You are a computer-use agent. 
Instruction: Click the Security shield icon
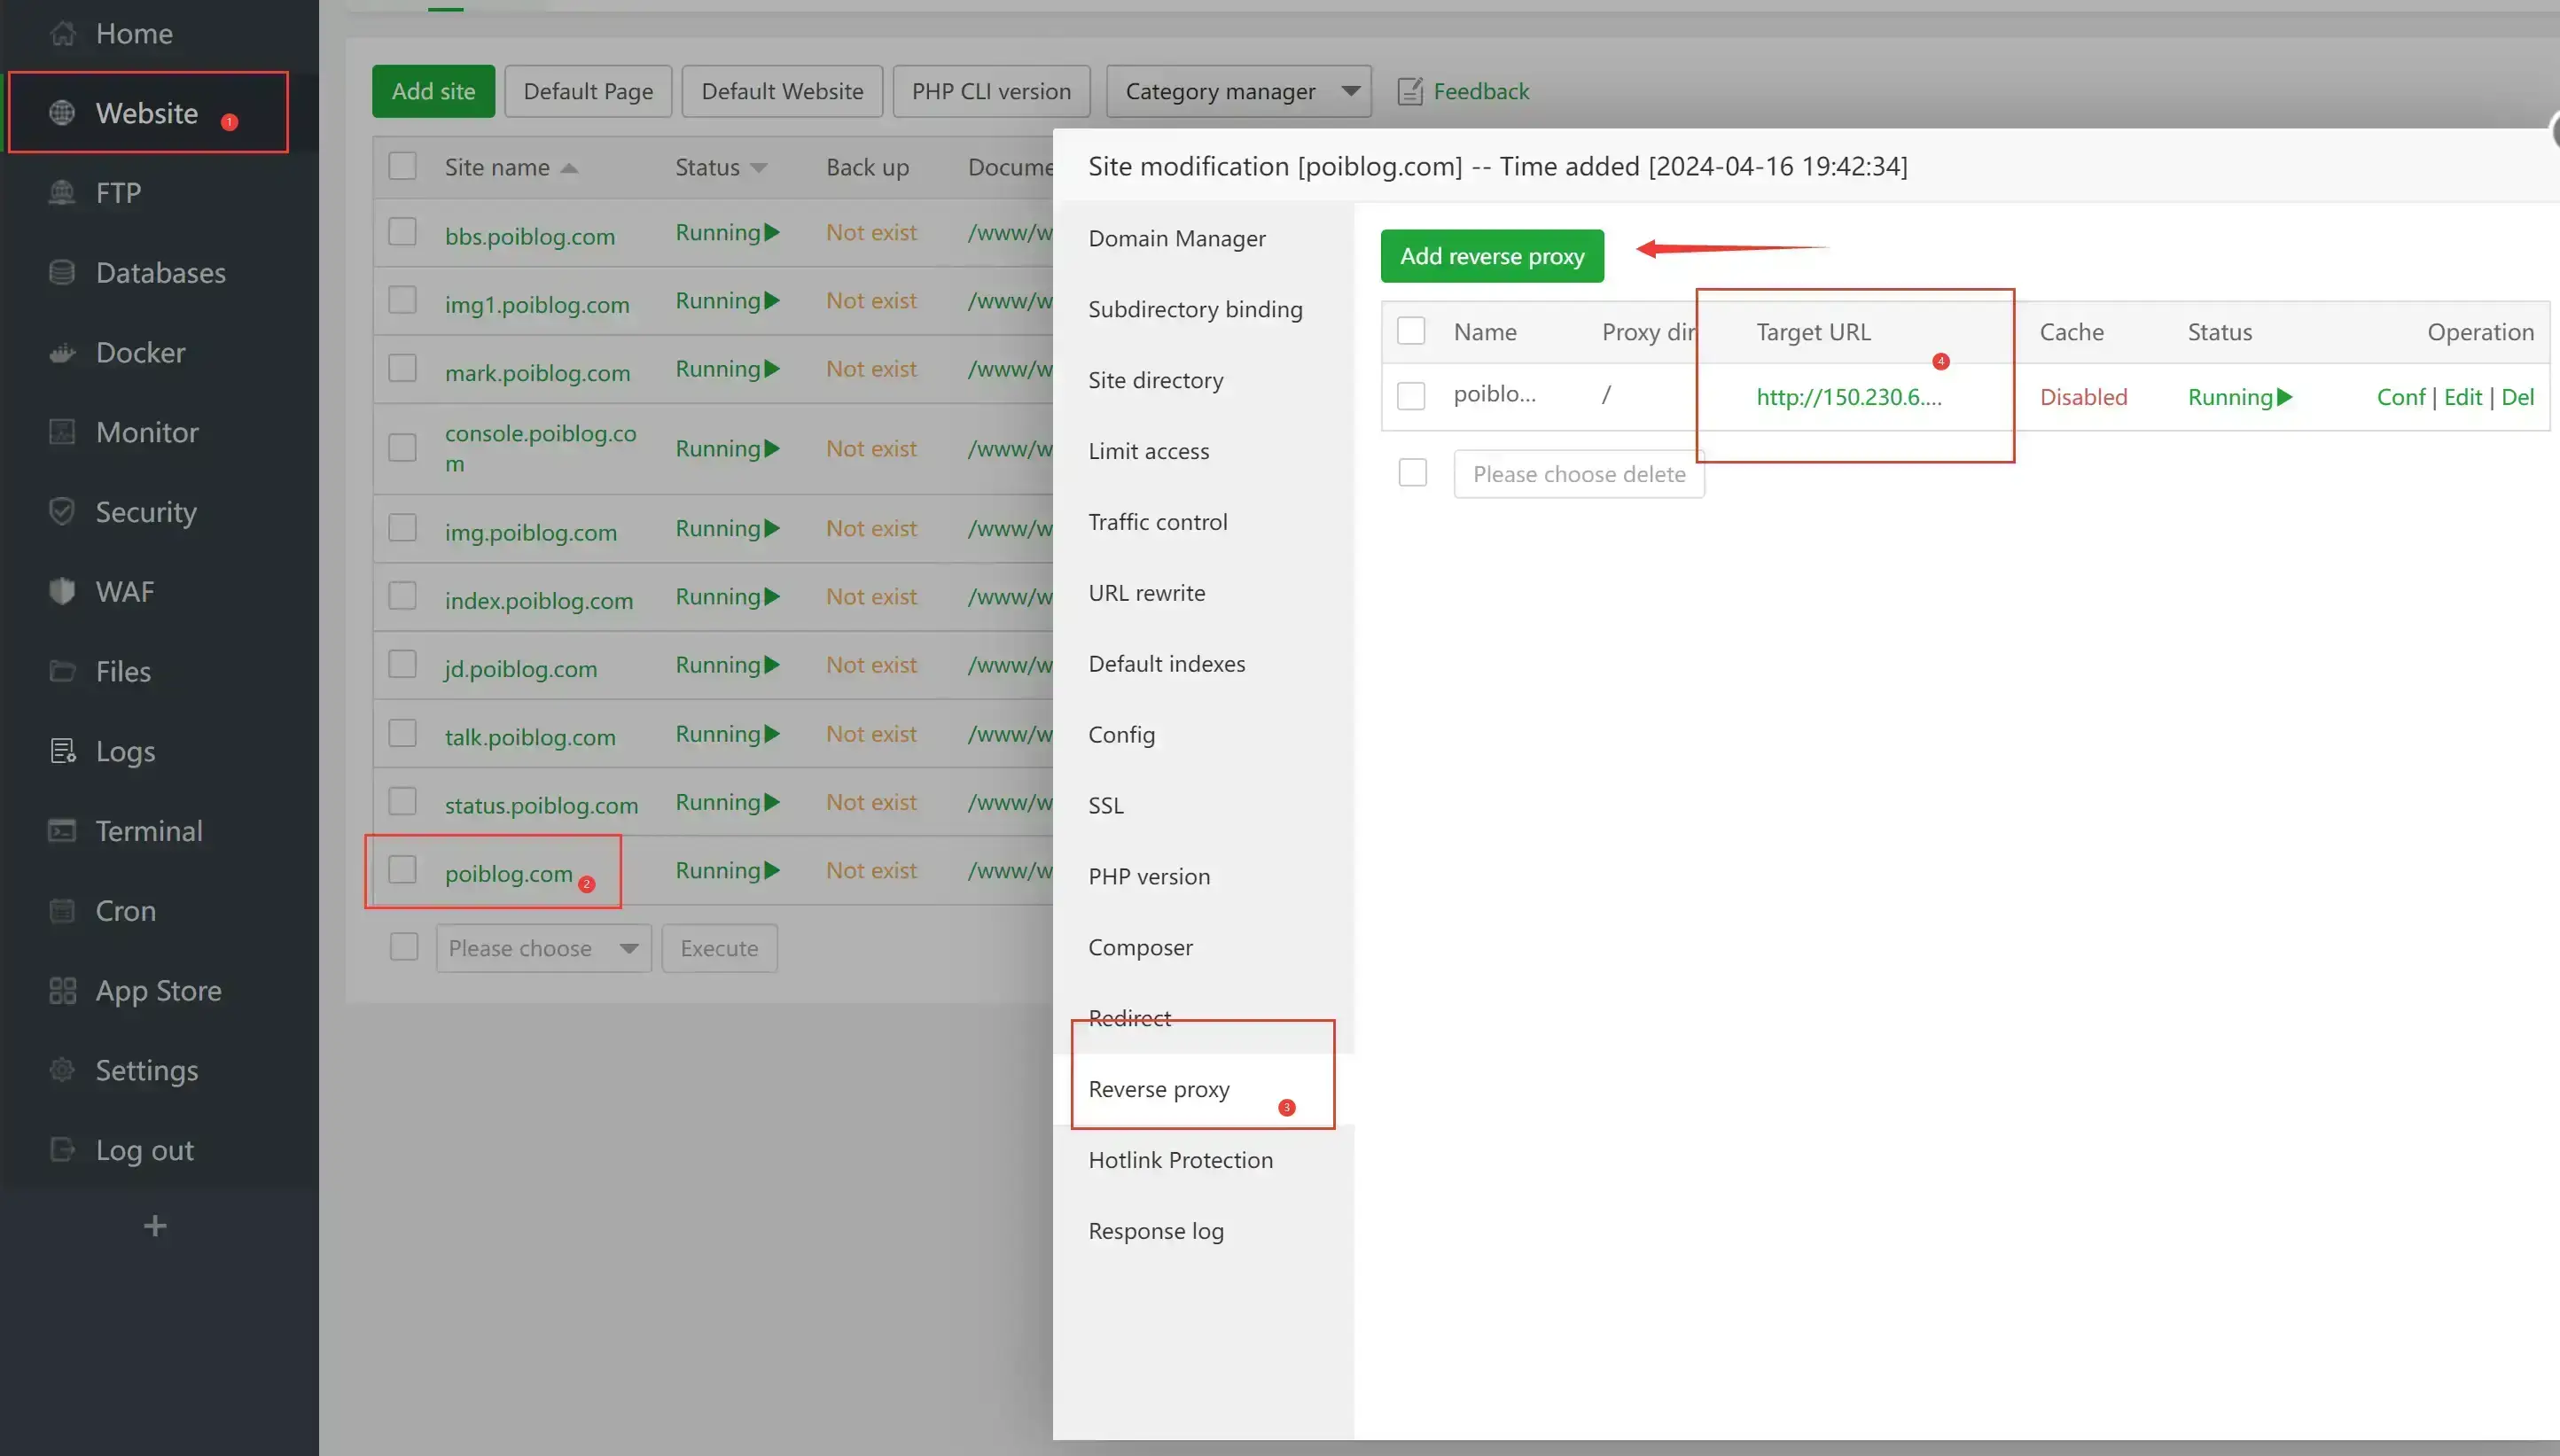62,511
